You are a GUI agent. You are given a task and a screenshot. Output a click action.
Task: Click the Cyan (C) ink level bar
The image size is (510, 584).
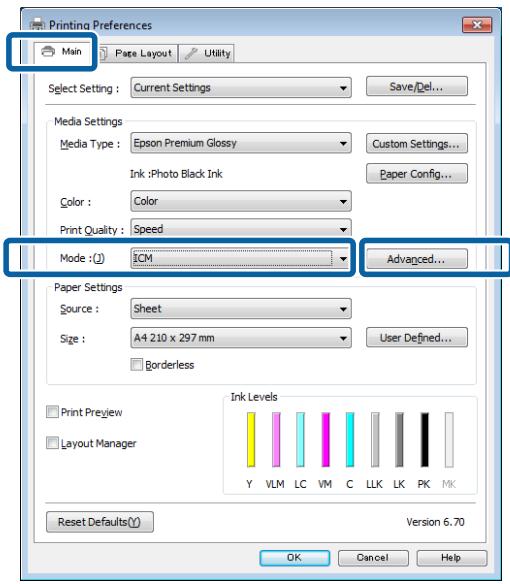(350, 439)
